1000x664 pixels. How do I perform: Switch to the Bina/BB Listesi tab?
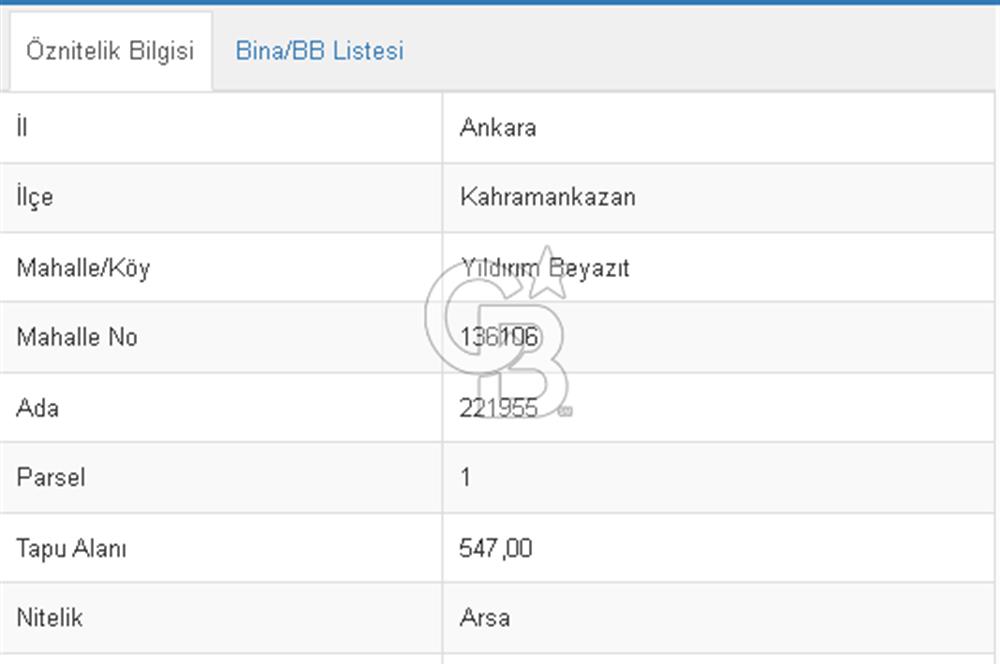point(319,50)
